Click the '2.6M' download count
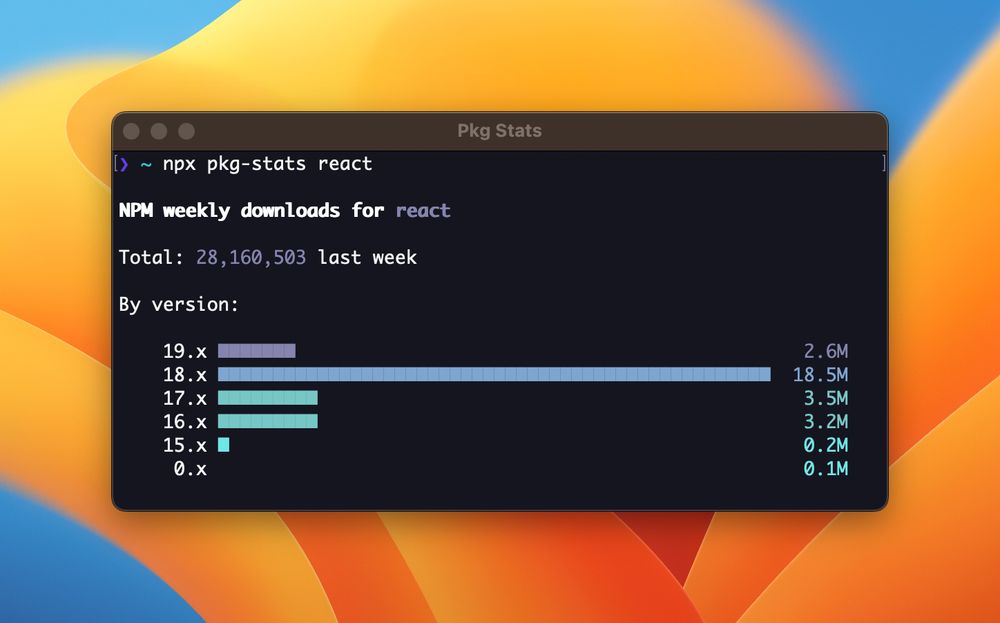 [x=825, y=351]
